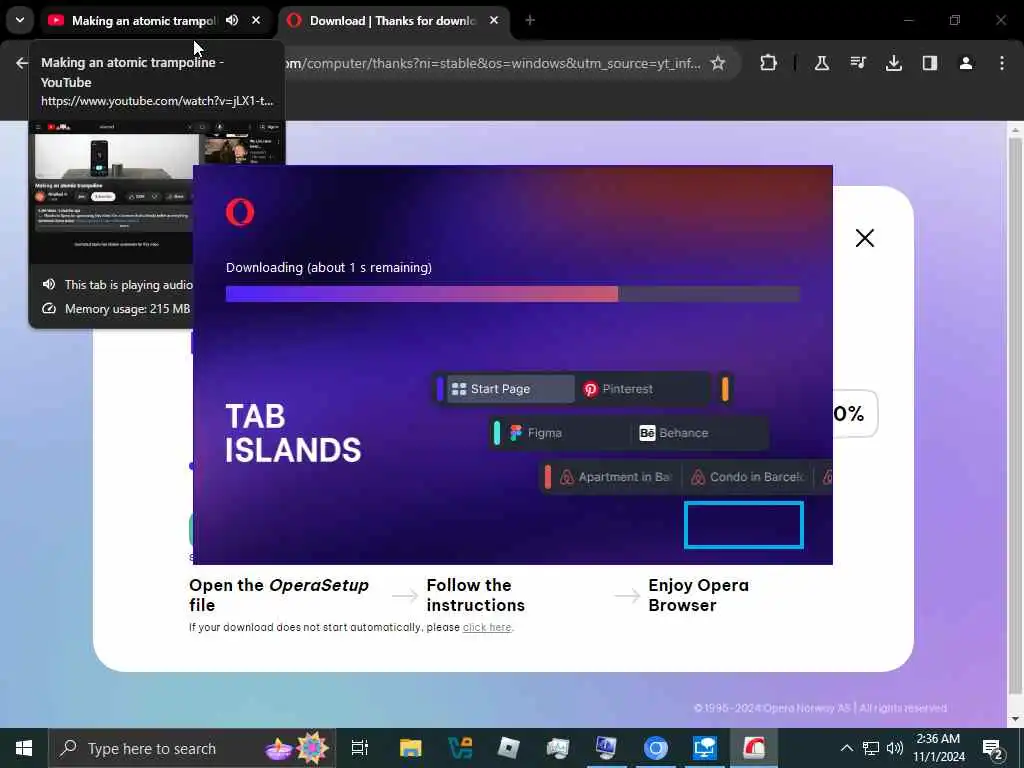This screenshot has width=1024, height=768.
Task: Close the web page dialog with X
Action: click(x=865, y=238)
